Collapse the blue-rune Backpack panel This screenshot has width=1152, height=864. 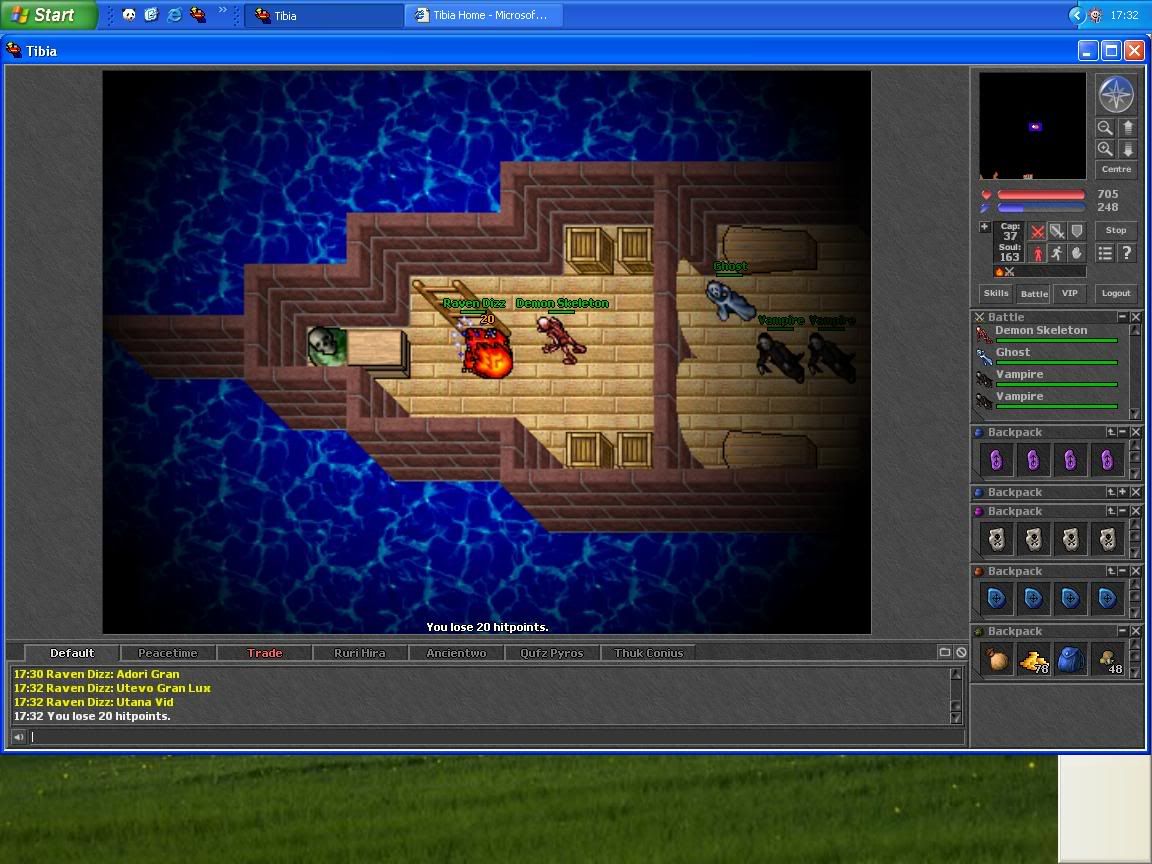(x=1123, y=571)
